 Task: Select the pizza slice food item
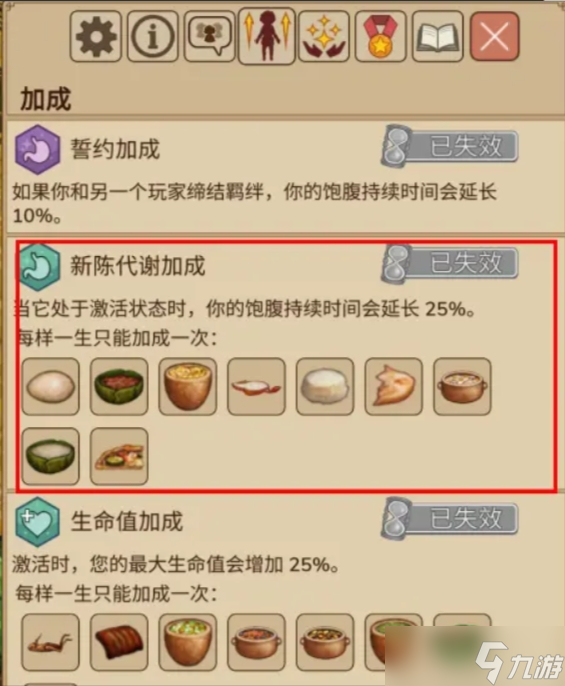pos(119,457)
